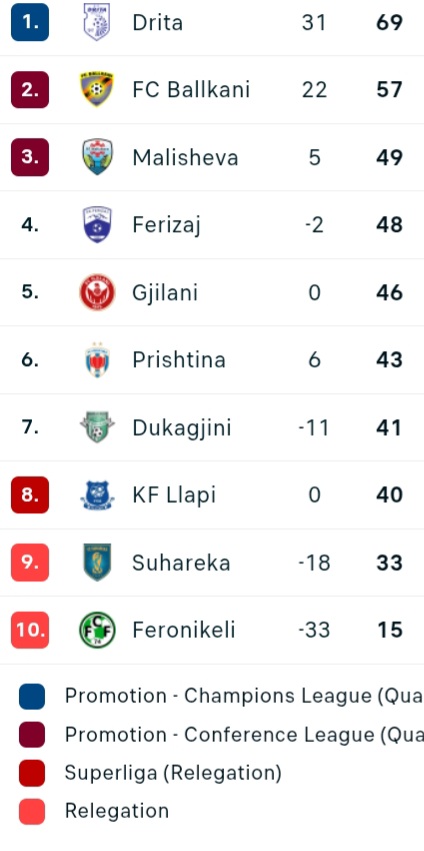This screenshot has width=424, height=851.
Task: Select Malisheva's 49 points value
Action: click(389, 157)
